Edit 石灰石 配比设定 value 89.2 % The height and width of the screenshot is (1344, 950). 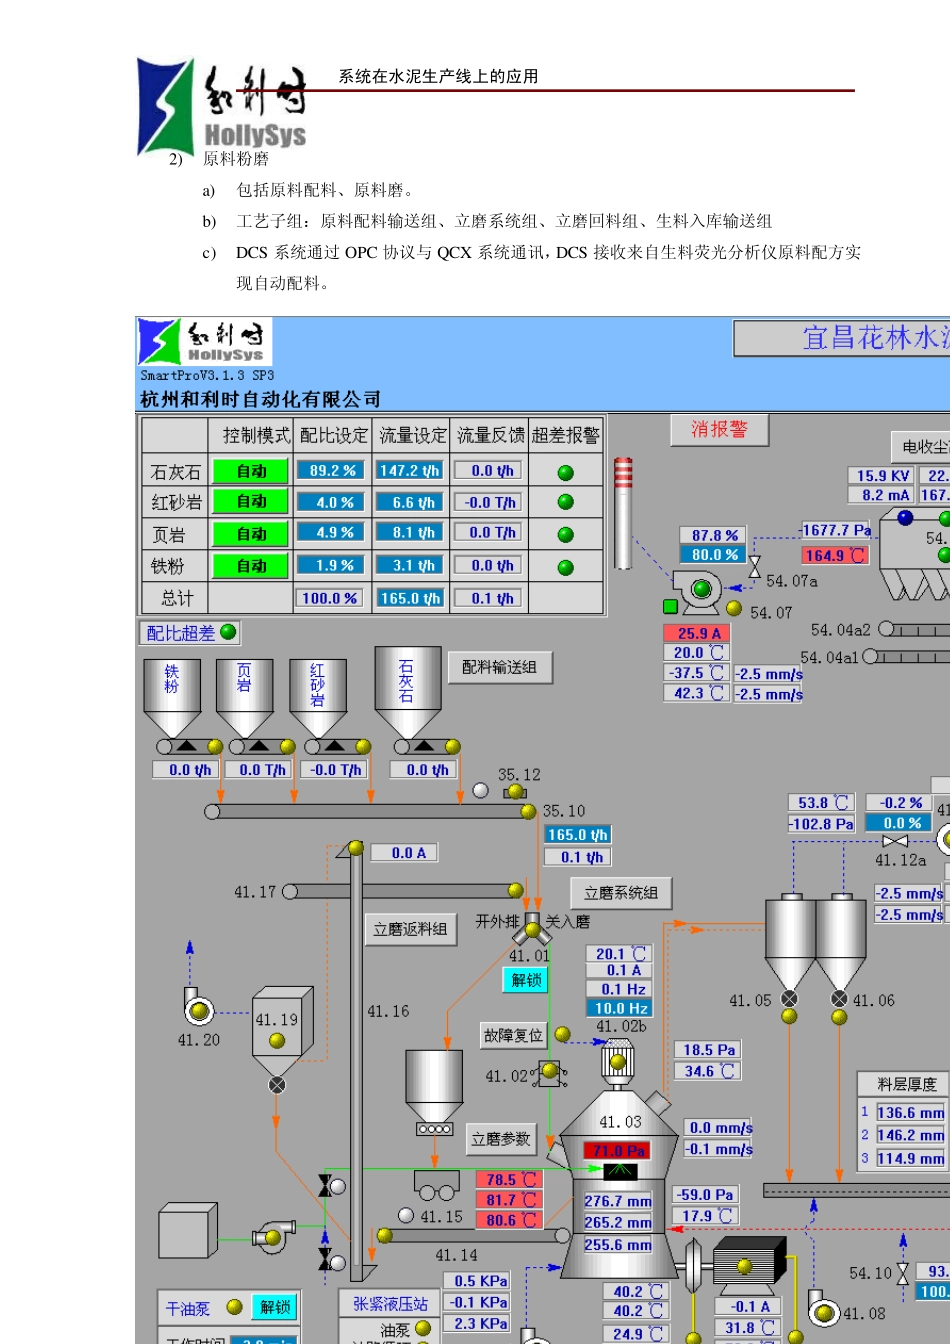(333, 470)
